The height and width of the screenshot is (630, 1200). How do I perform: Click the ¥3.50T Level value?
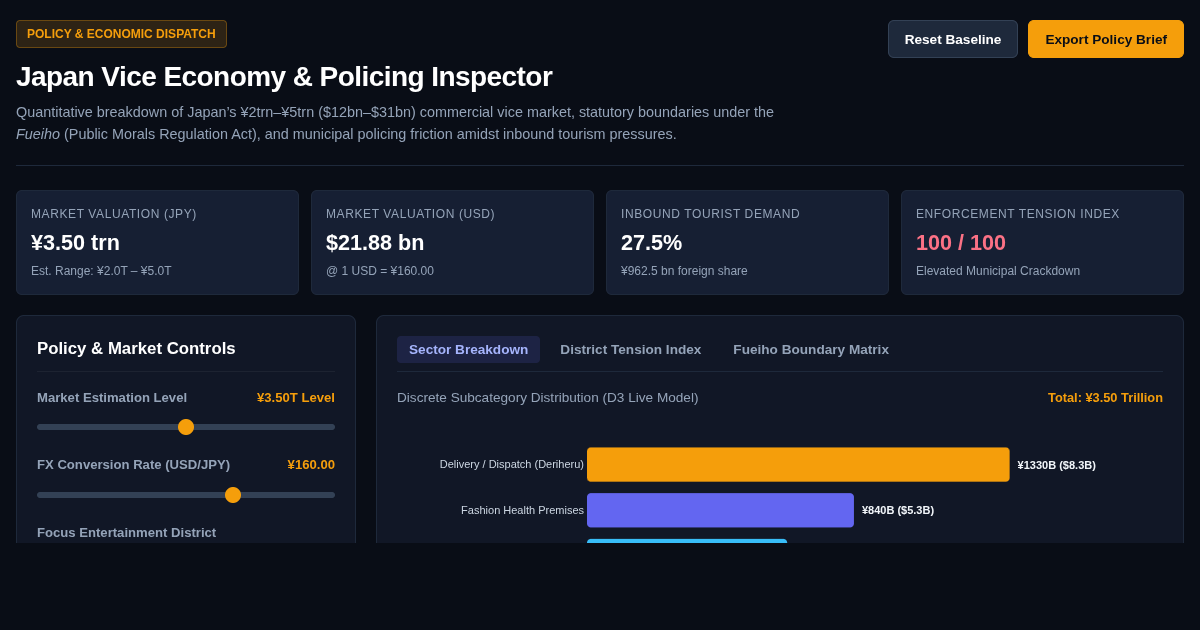point(296,397)
